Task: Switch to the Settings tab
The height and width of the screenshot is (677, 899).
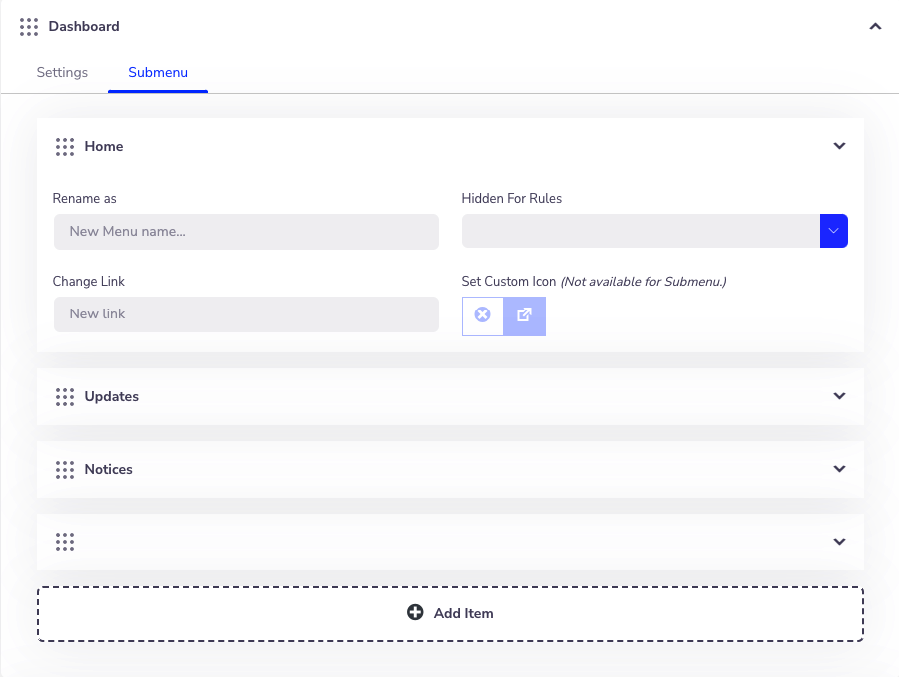Action: click(62, 72)
